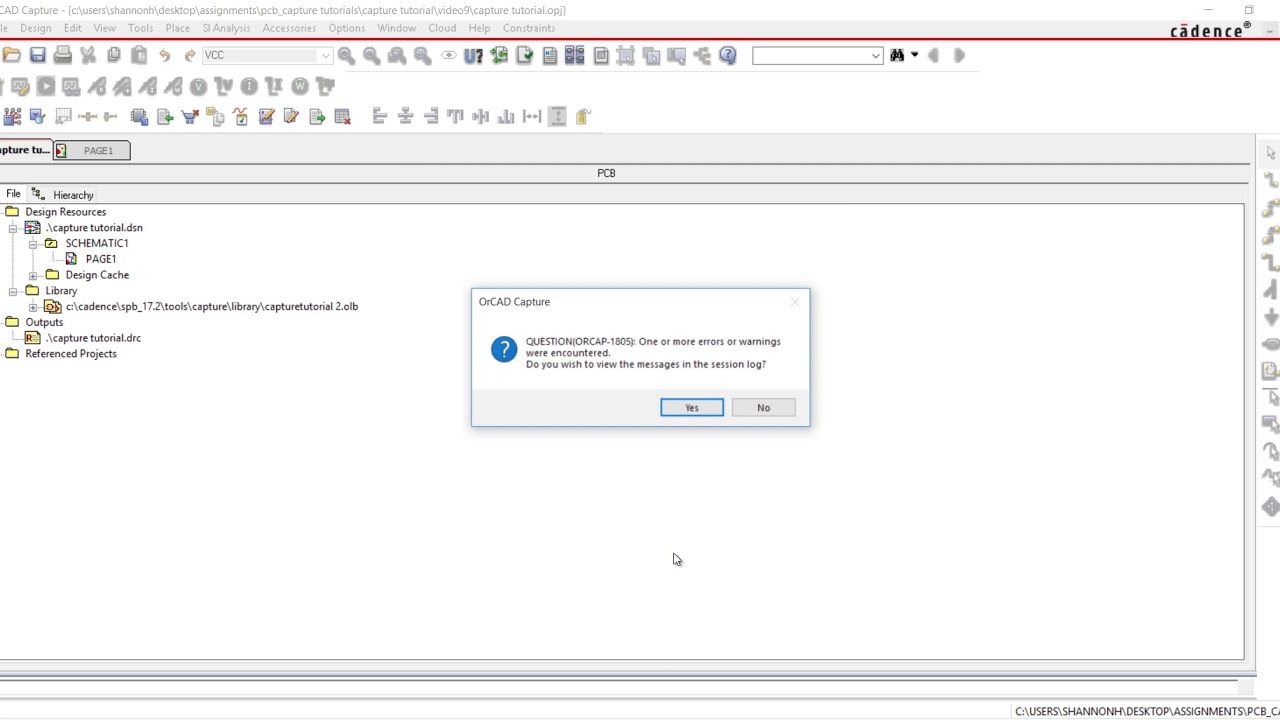The width and height of the screenshot is (1280, 720).
Task: Click the empty search text box
Action: click(810, 56)
